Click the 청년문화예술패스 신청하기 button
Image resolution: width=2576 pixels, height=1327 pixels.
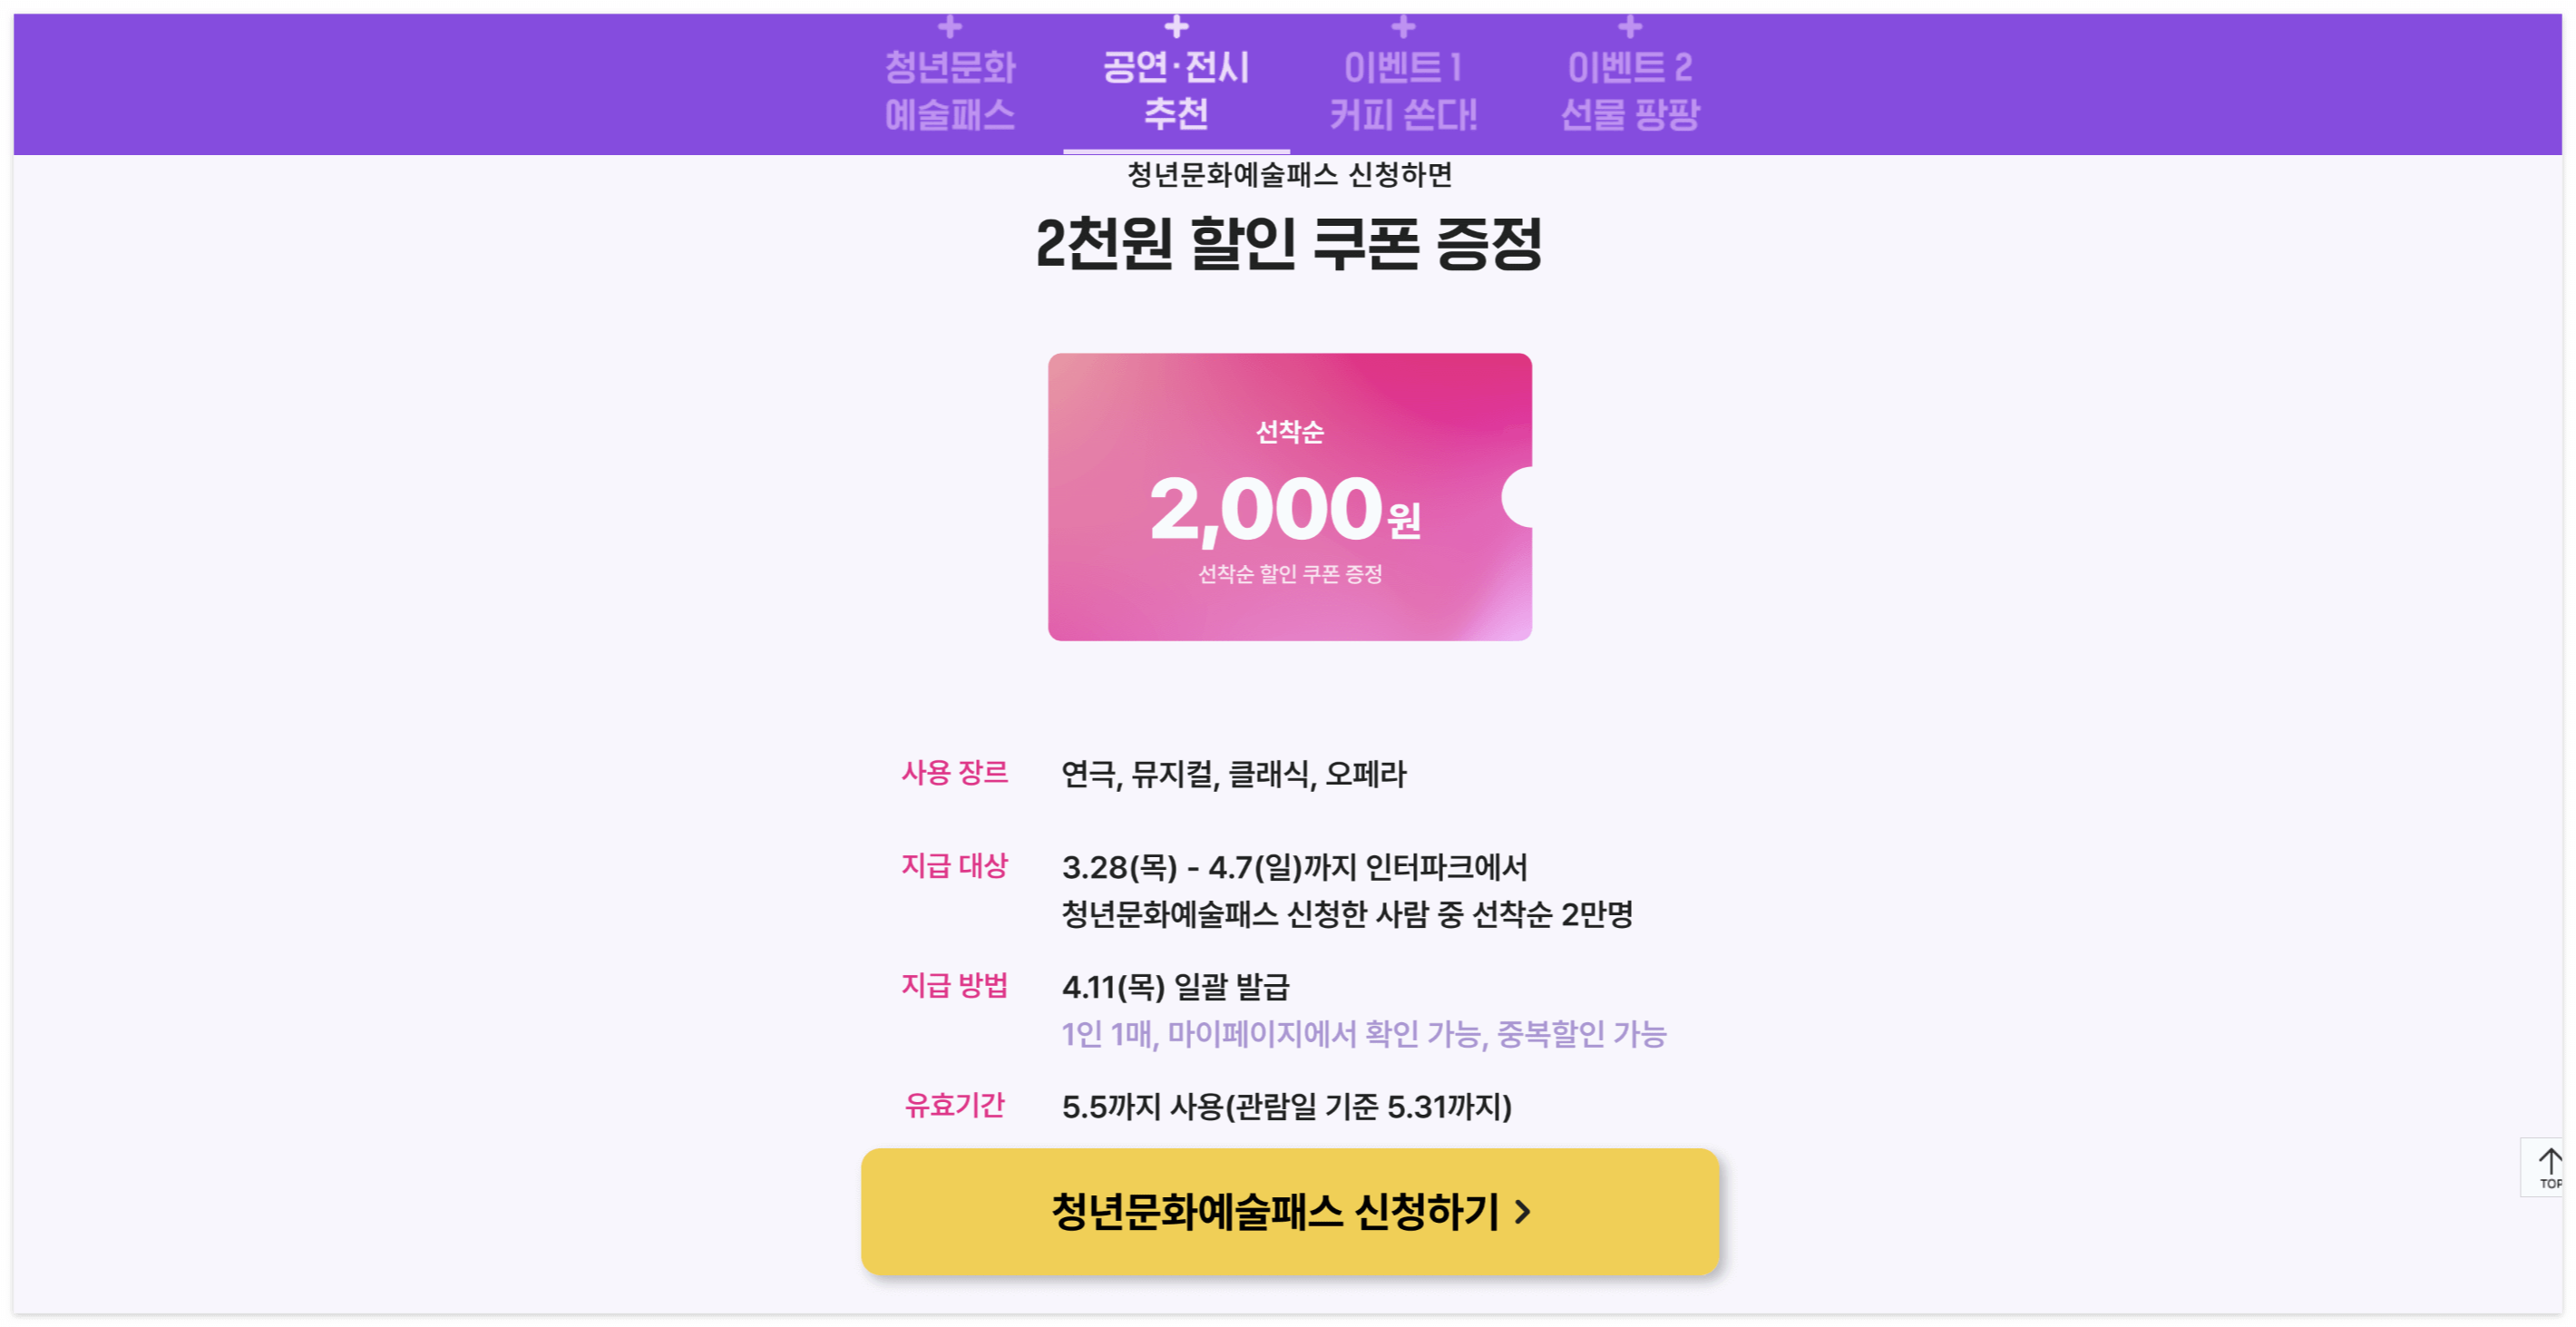click(x=1289, y=1211)
